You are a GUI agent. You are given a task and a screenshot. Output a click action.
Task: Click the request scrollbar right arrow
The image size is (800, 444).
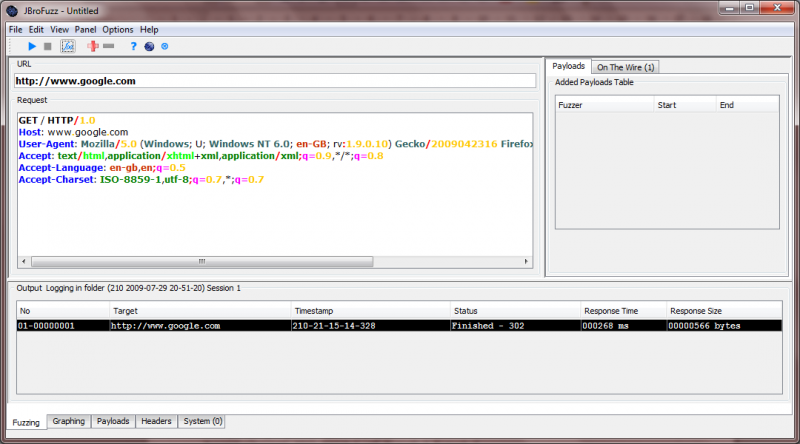(526, 261)
